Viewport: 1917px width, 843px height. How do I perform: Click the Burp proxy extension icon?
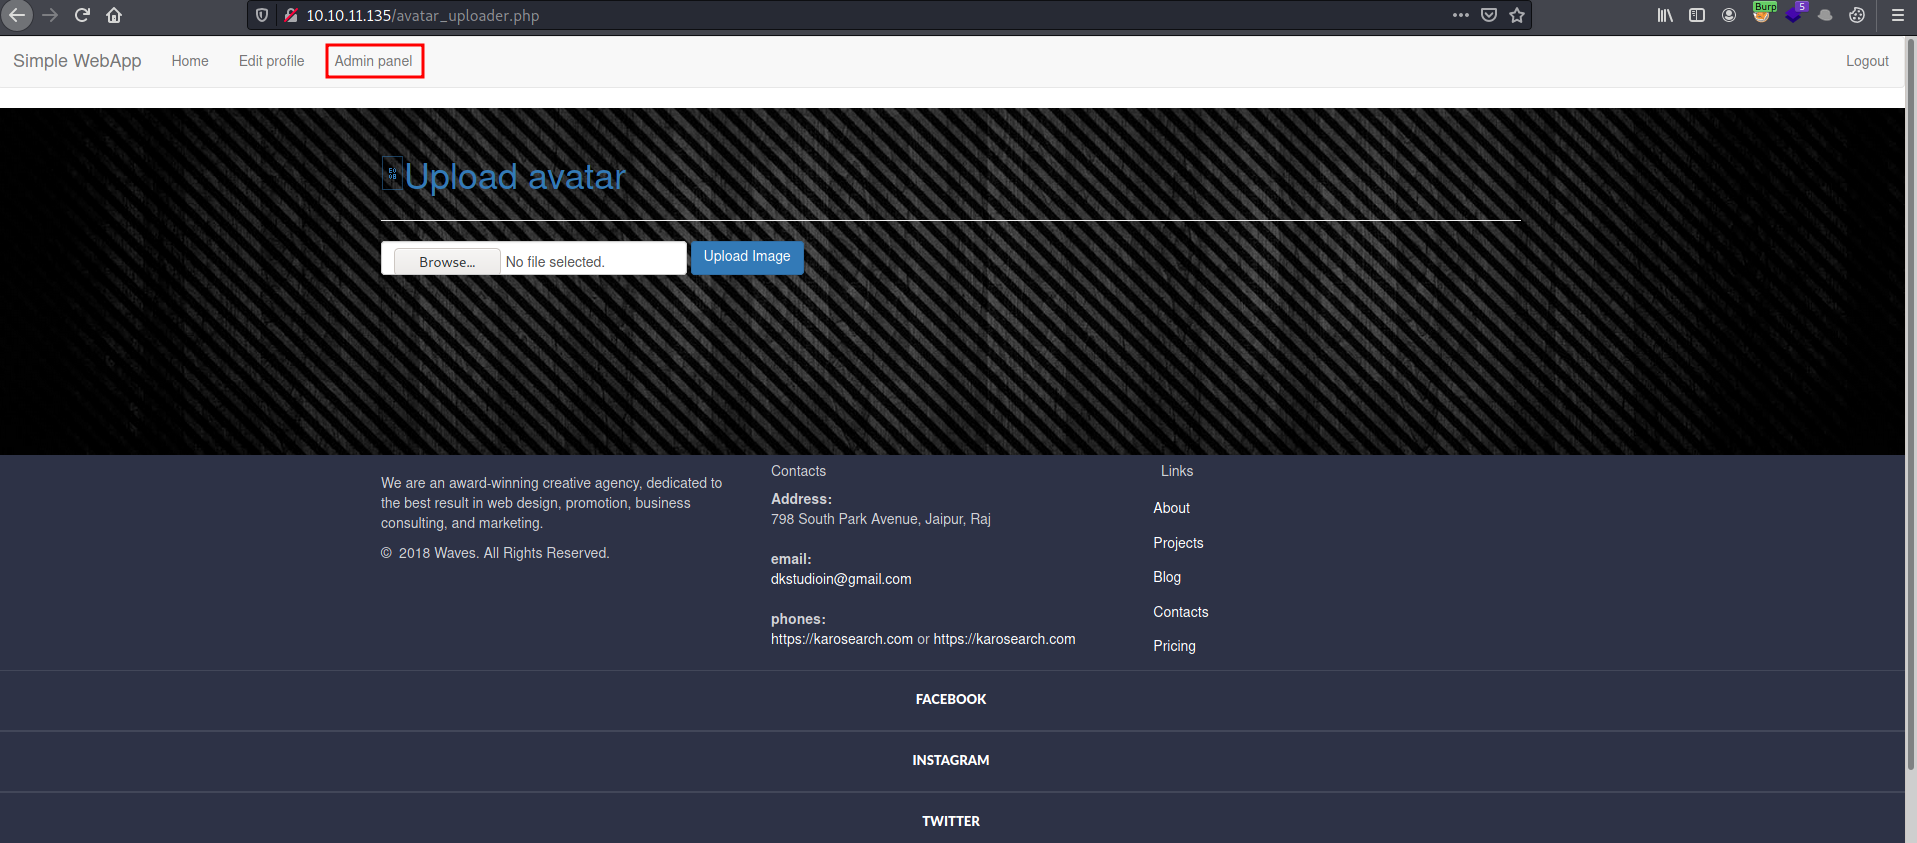click(1762, 14)
